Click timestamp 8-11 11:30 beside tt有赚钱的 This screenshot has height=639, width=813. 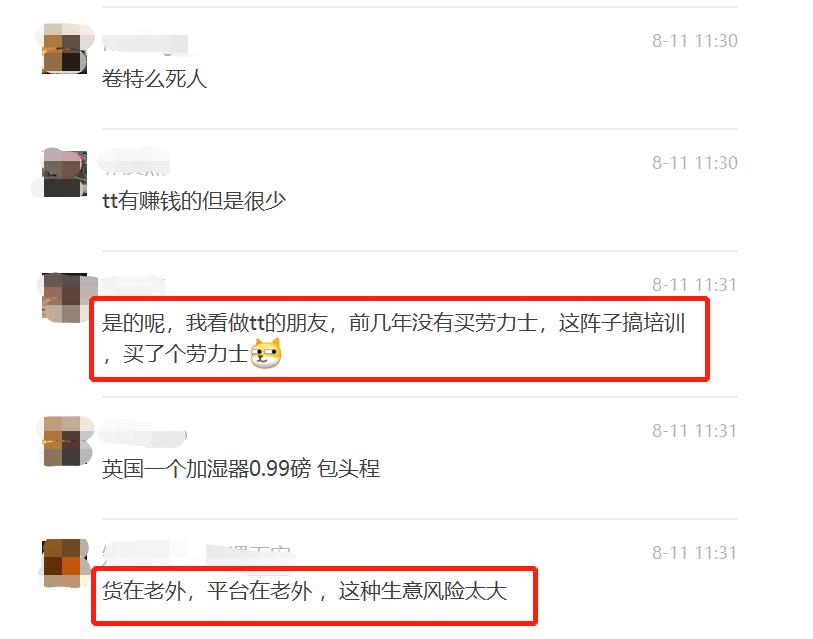pyautogui.click(x=695, y=163)
